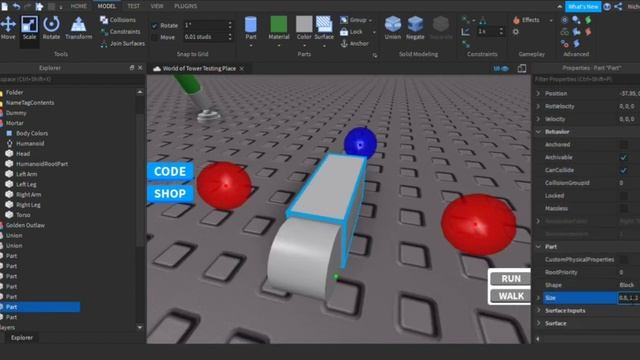Click the viewport maximize icon
The image size is (640, 360).
[x=522, y=69]
